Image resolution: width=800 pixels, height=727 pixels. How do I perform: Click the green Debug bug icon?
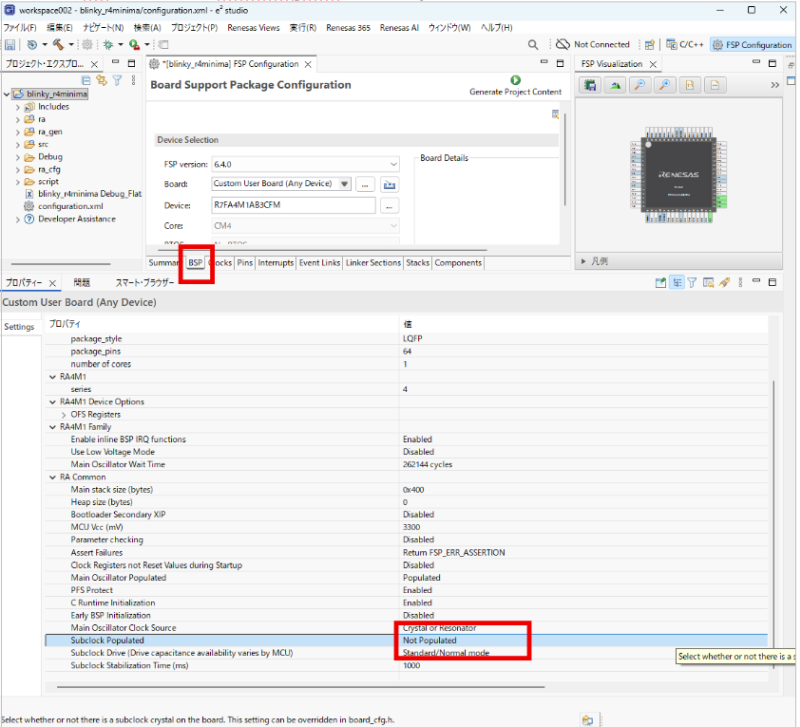click(x=108, y=45)
